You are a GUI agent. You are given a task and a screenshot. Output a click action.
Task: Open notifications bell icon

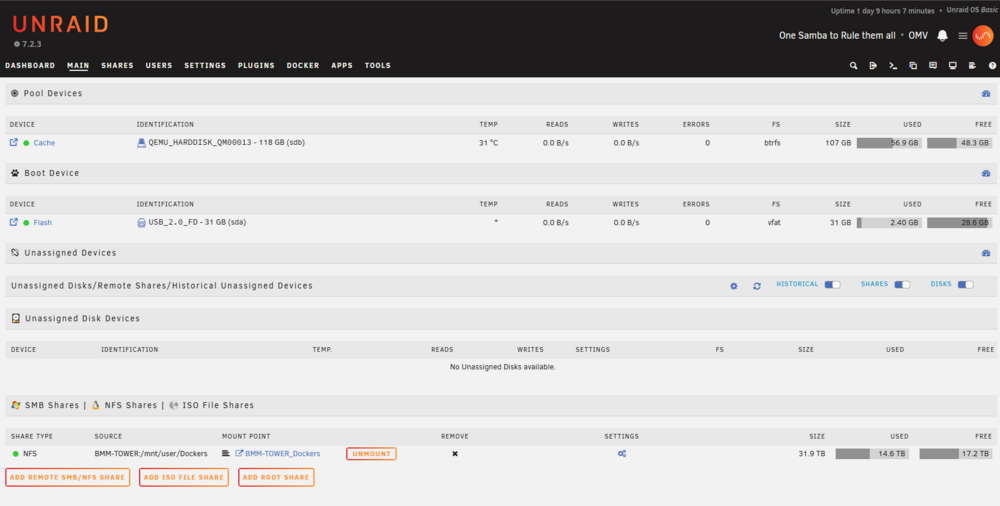tap(942, 36)
